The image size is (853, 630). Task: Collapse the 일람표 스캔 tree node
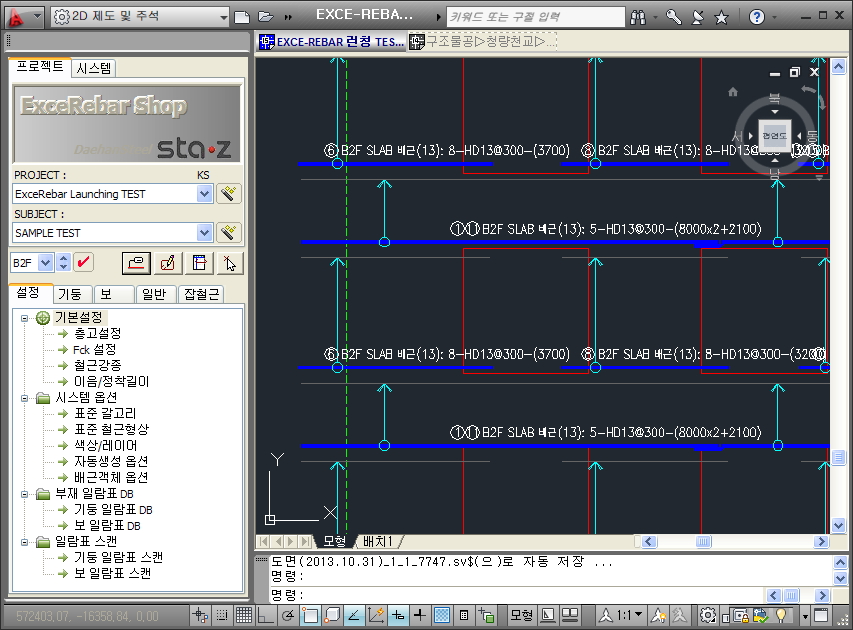click(24, 542)
